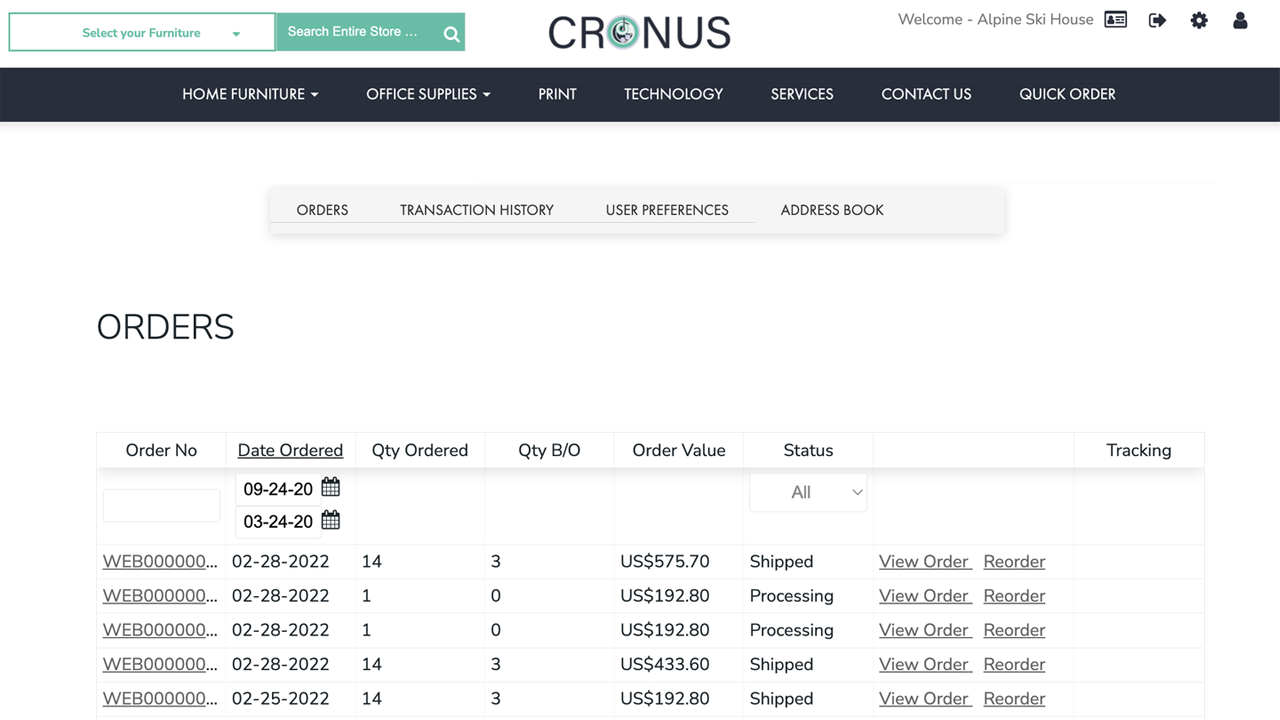Open the account card icon in the header
Image resolution: width=1280 pixels, height=720 pixels.
point(1115,19)
